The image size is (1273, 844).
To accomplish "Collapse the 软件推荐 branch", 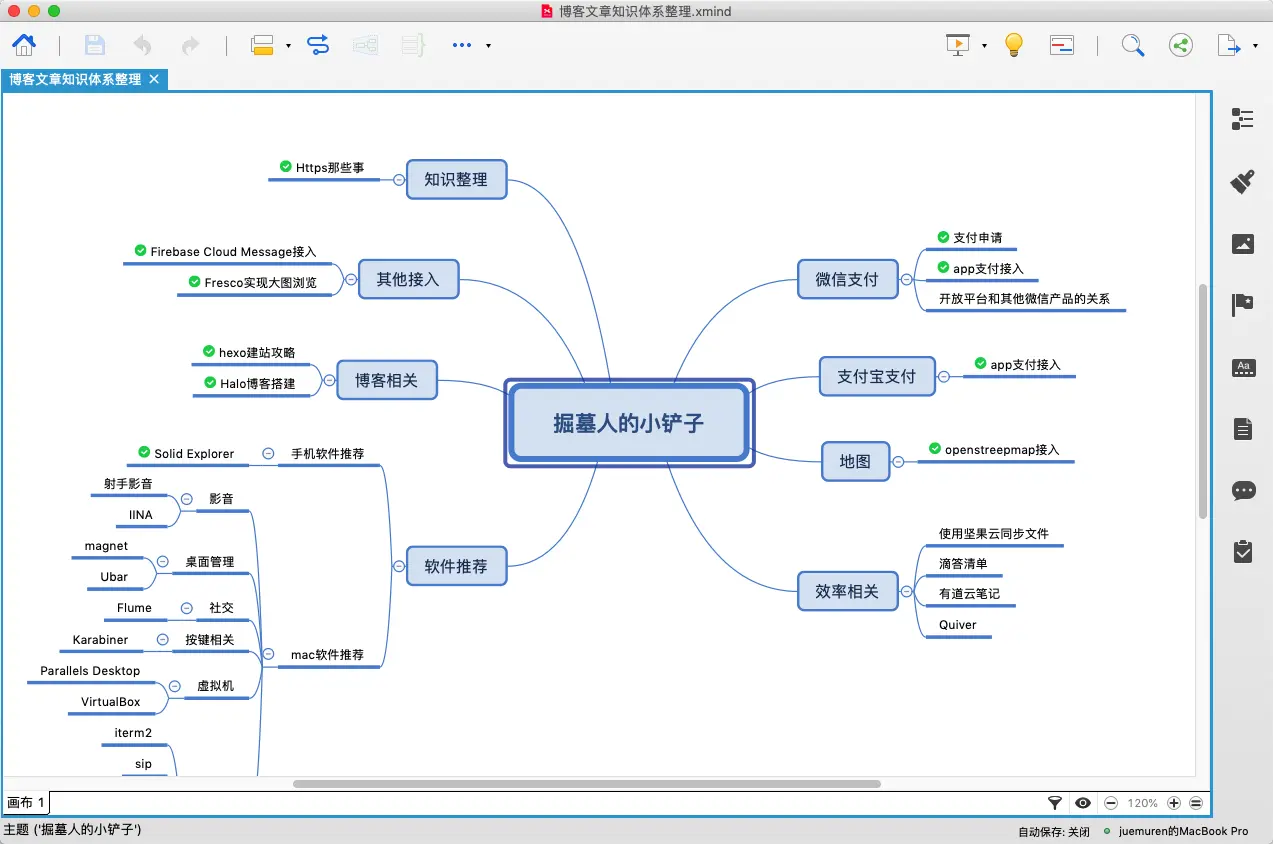I will [x=399, y=566].
